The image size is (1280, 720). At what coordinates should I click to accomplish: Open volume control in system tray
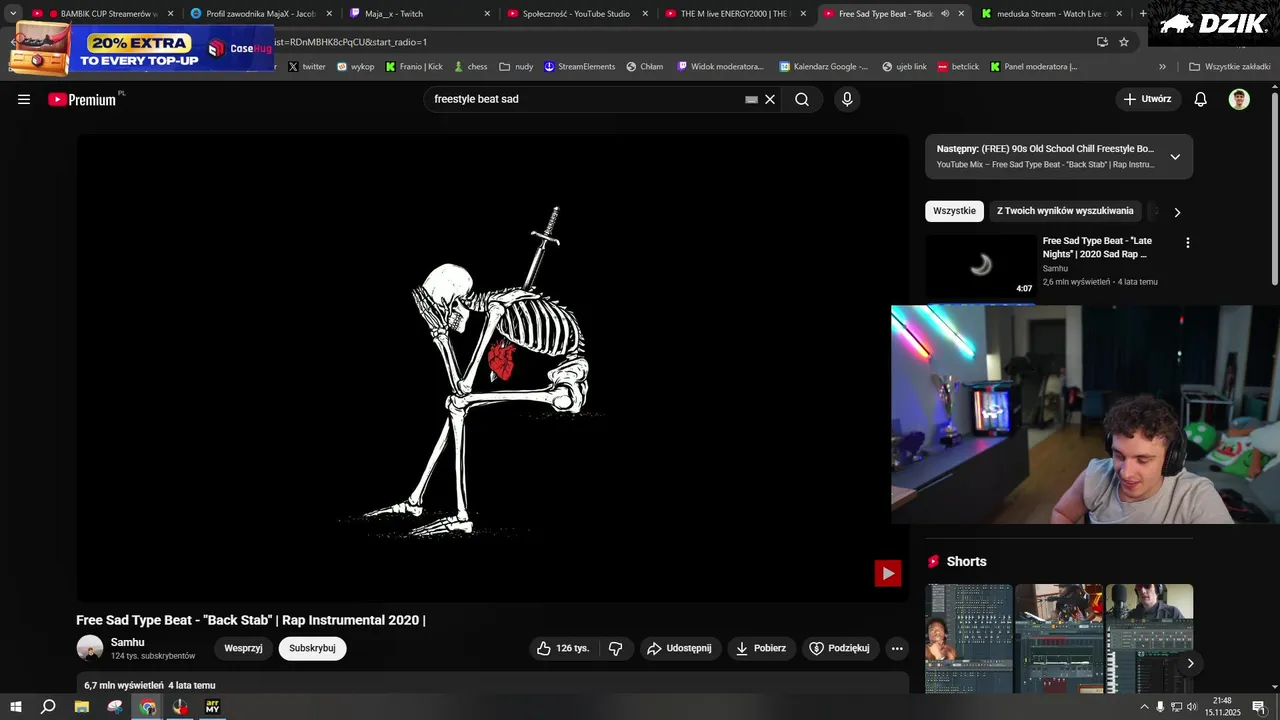1191,707
